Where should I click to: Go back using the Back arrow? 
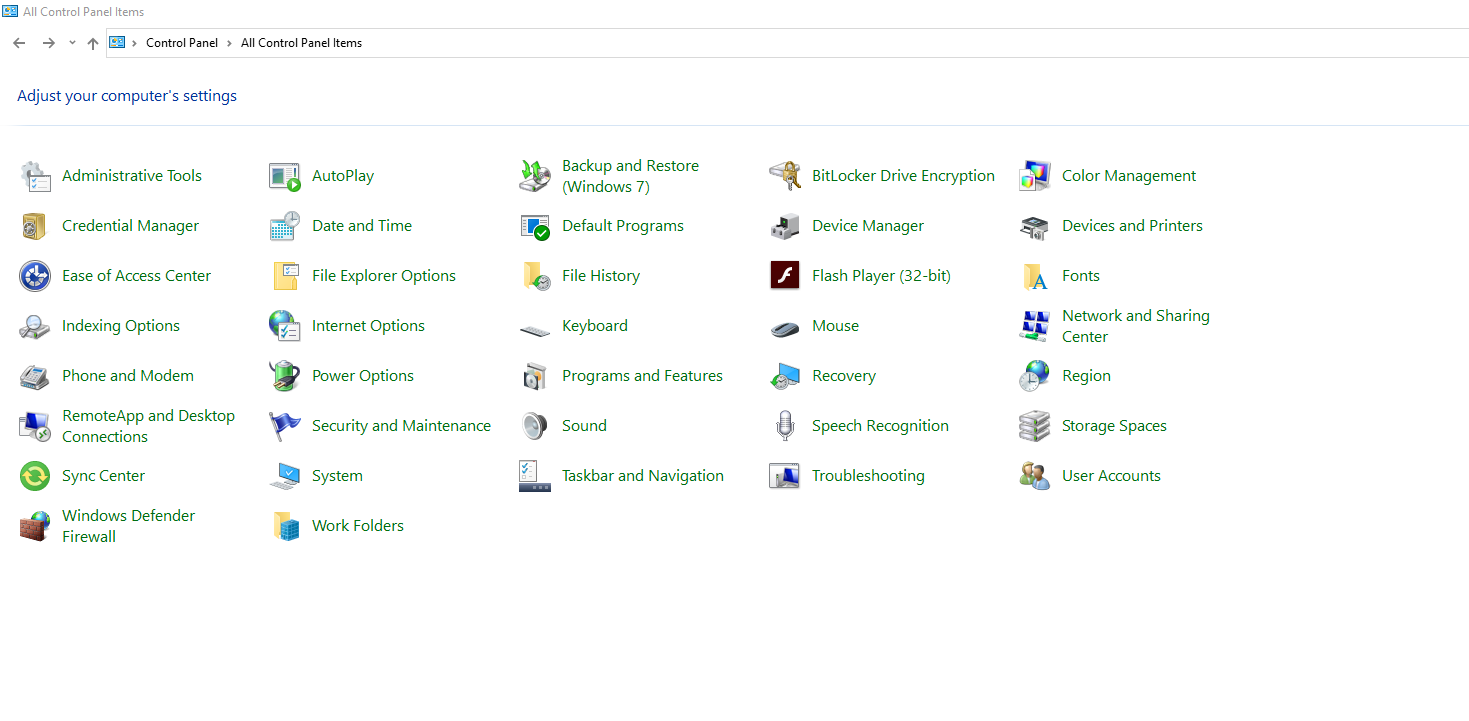[x=19, y=43]
